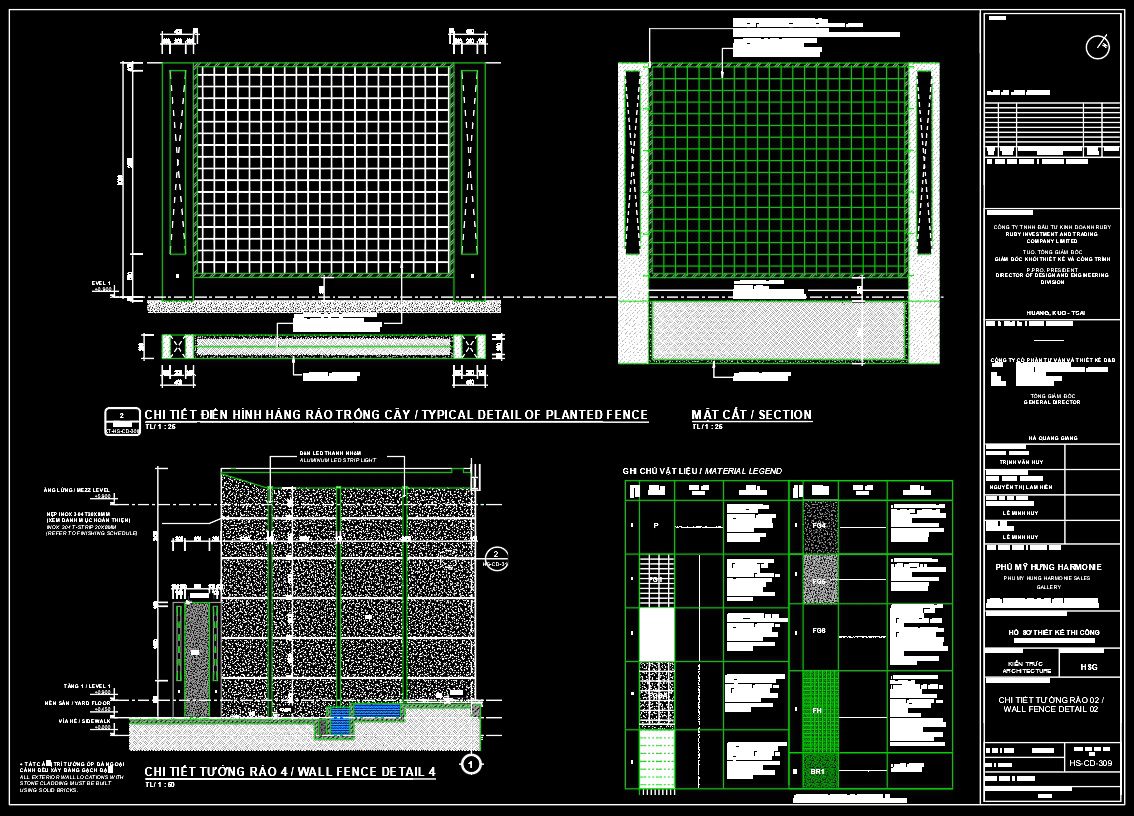This screenshot has height=816, width=1134.
Task: Select the Mặt Cắt / Section title
Action: (751, 415)
